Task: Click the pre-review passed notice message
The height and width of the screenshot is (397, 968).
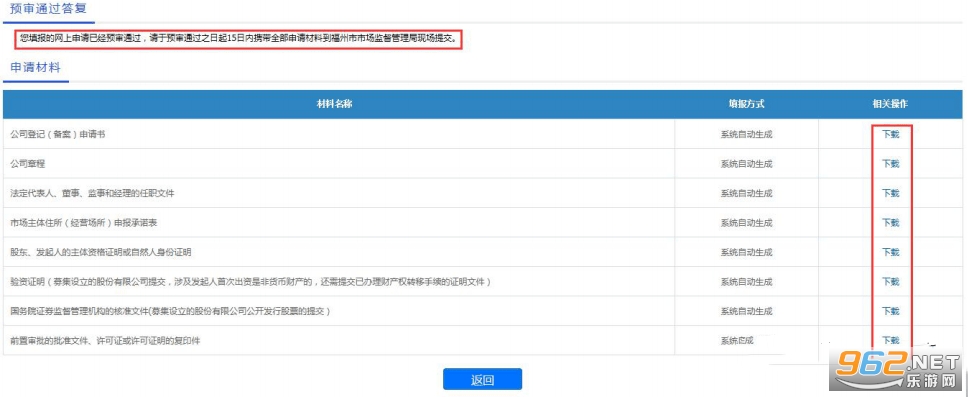Action: (x=238, y=39)
